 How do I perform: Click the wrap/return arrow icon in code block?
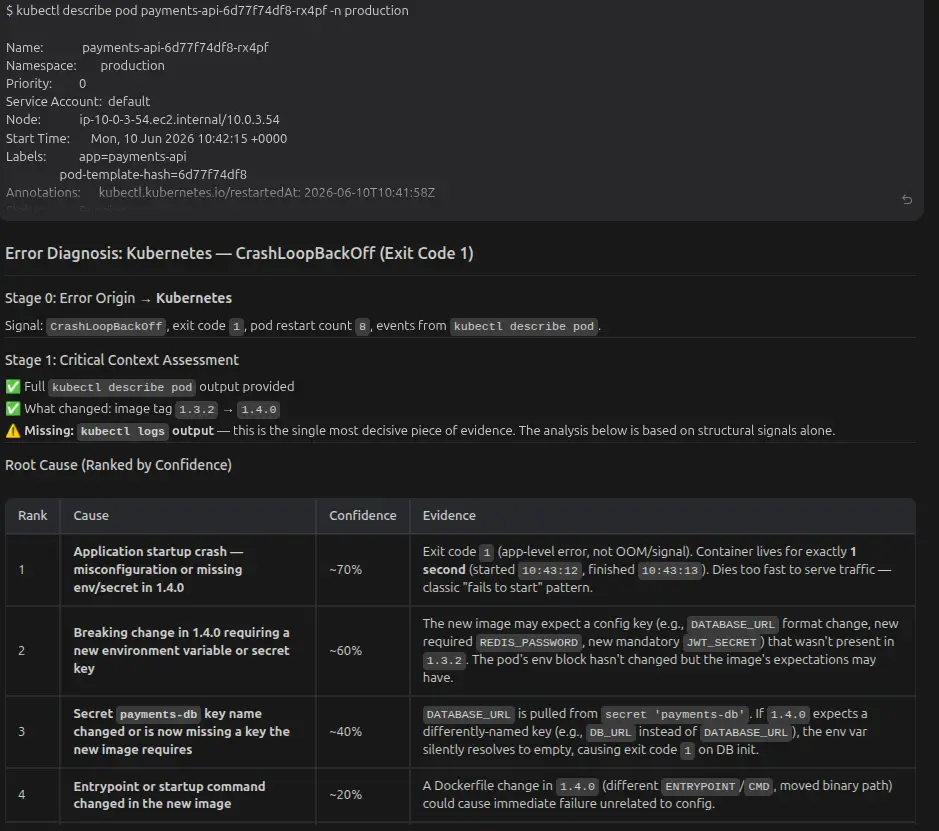(x=907, y=199)
